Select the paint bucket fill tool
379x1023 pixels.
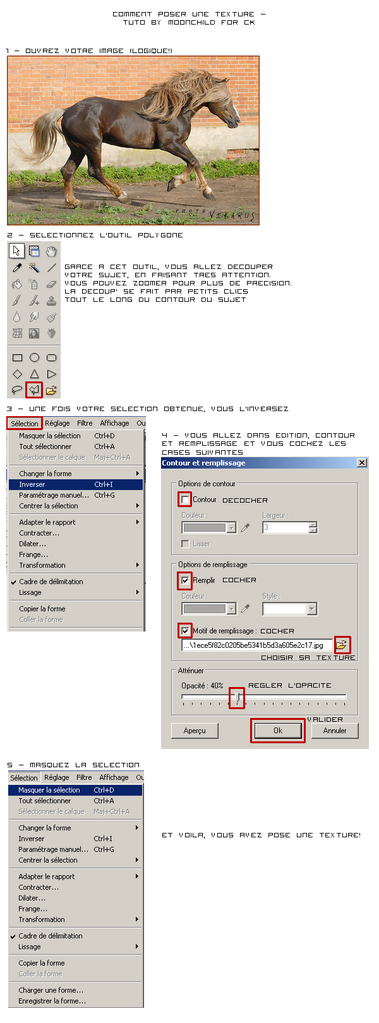(17, 284)
